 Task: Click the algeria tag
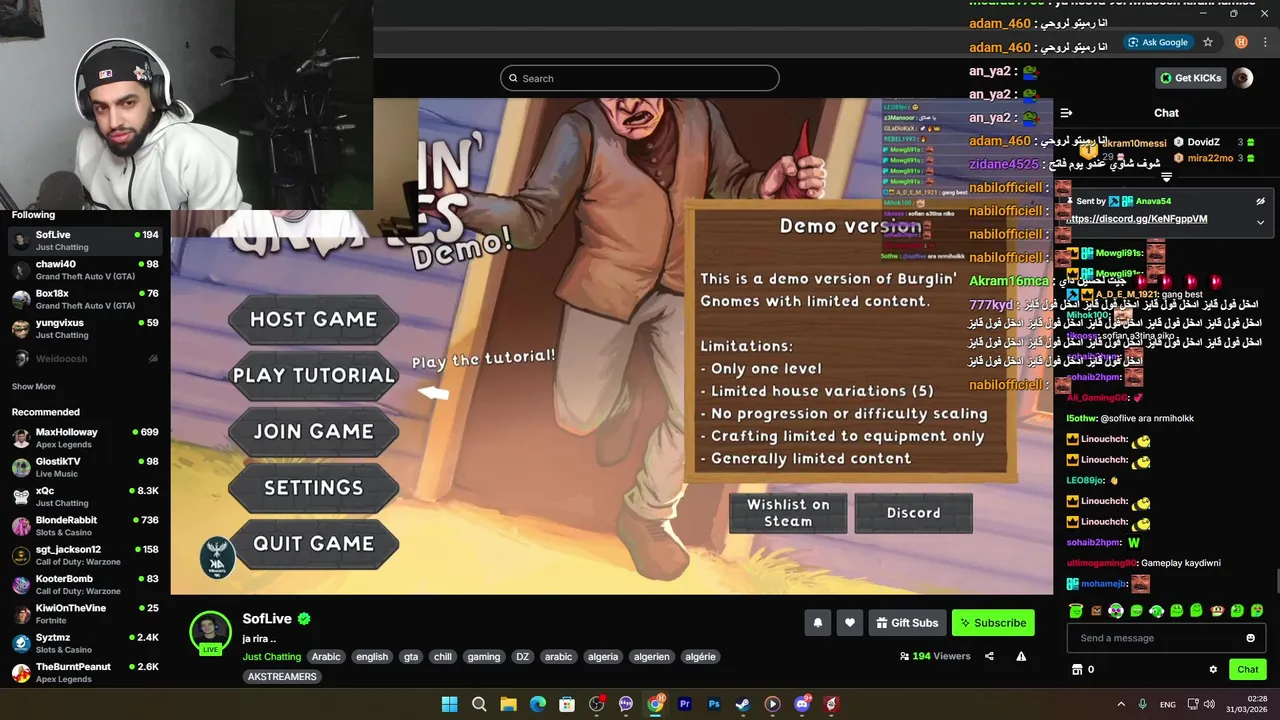[x=603, y=657]
